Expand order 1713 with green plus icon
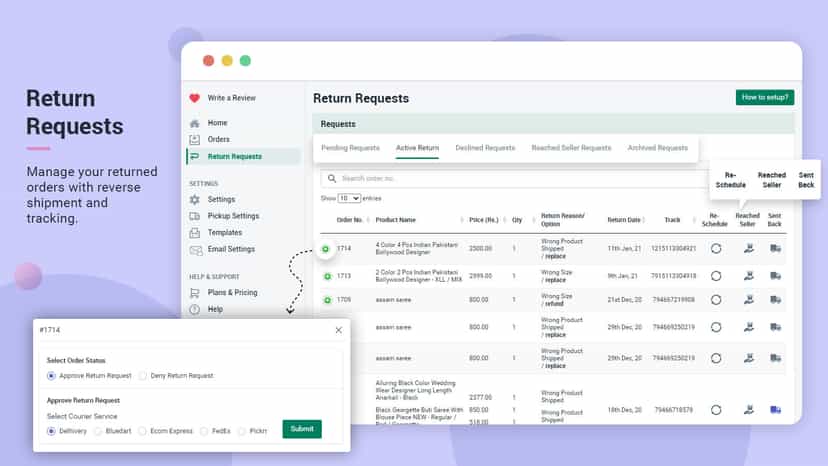The width and height of the screenshot is (828, 466). [x=327, y=276]
